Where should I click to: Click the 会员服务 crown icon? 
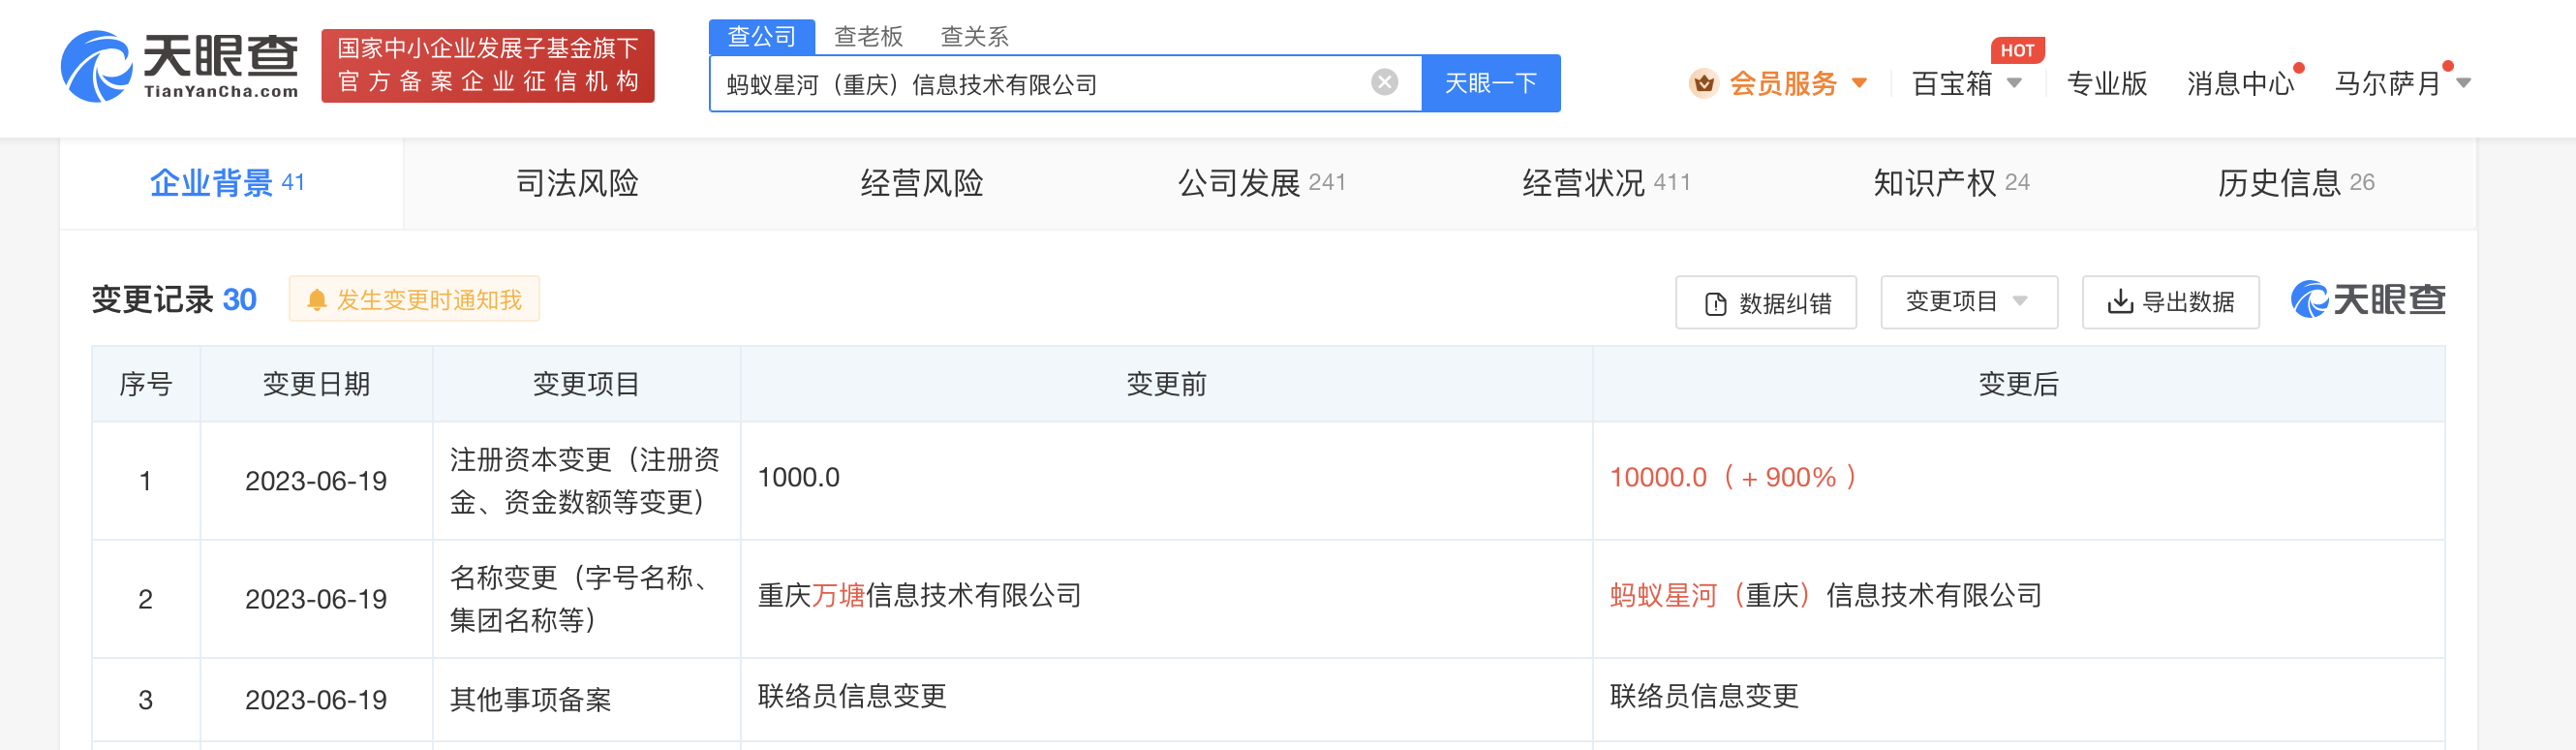pyautogui.click(x=1704, y=83)
